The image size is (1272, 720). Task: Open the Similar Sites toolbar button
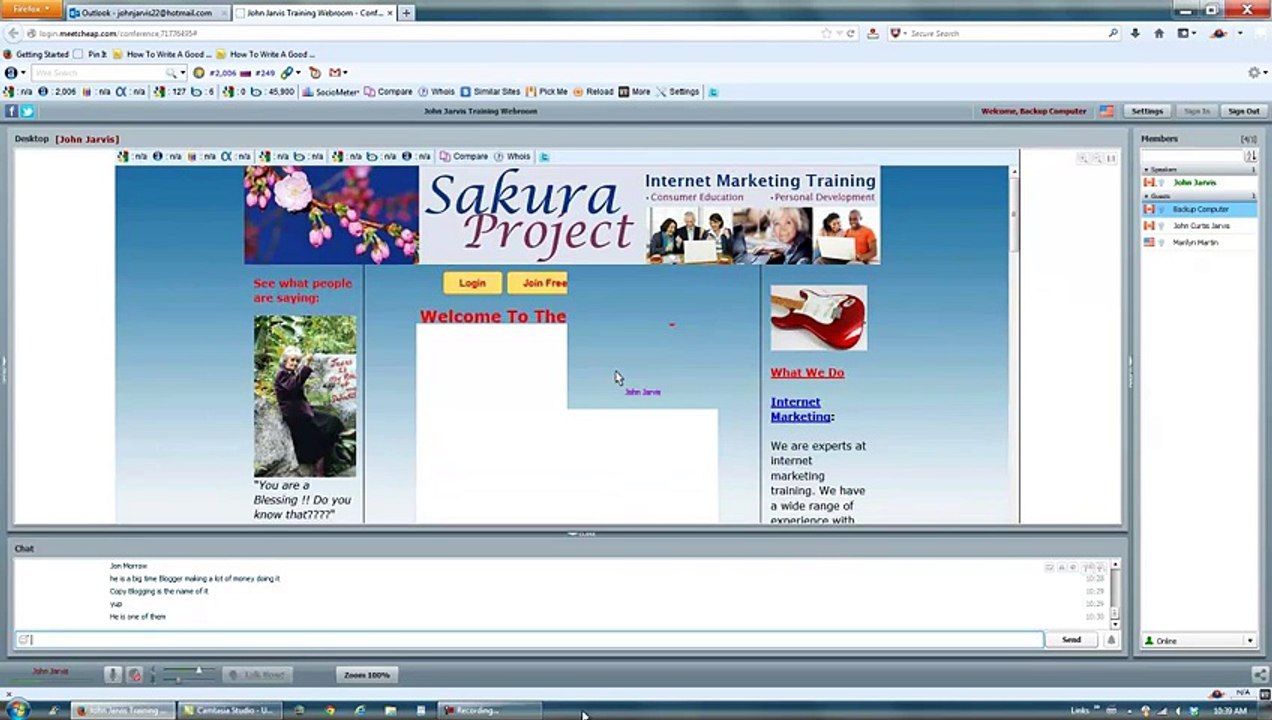point(490,91)
